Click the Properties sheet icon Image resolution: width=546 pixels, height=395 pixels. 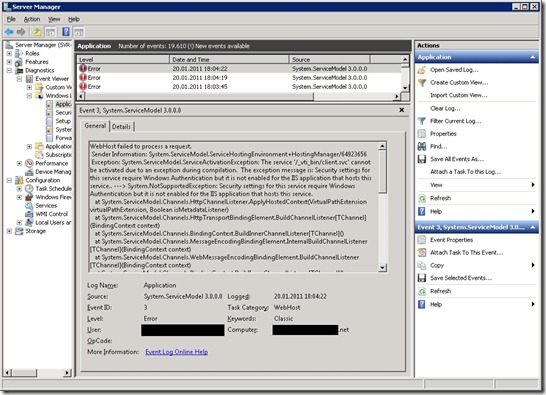[422, 134]
